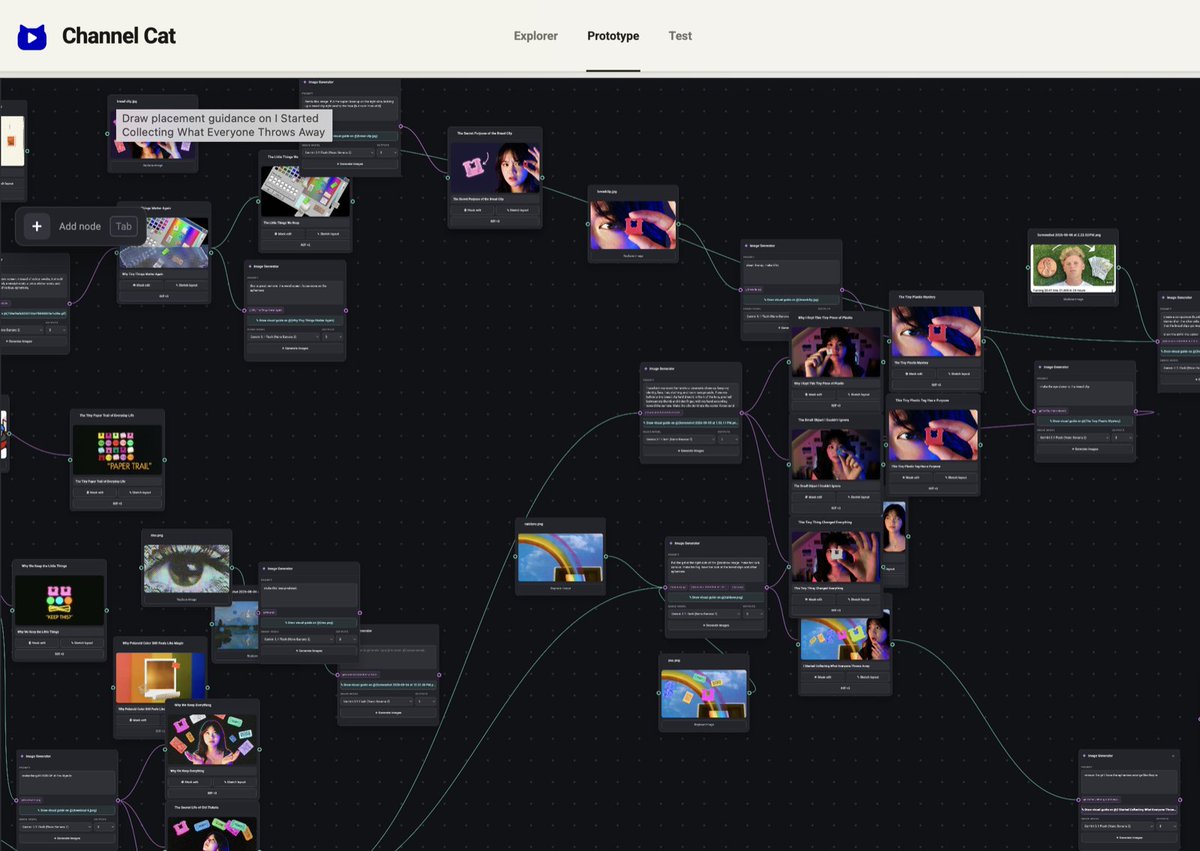Select the Screenshot 2025-09-08 image thumbnail
The image size is (1200, 851).
point(1073,268)
